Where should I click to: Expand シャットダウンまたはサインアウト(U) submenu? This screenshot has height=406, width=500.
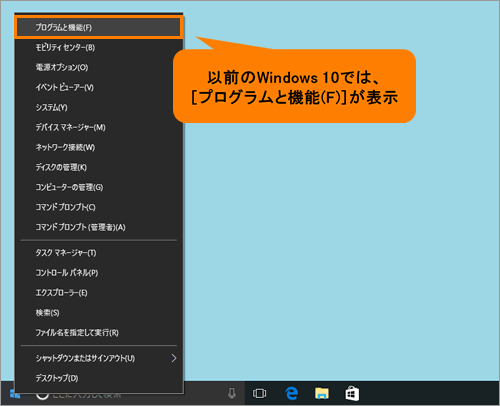[99, 358]
